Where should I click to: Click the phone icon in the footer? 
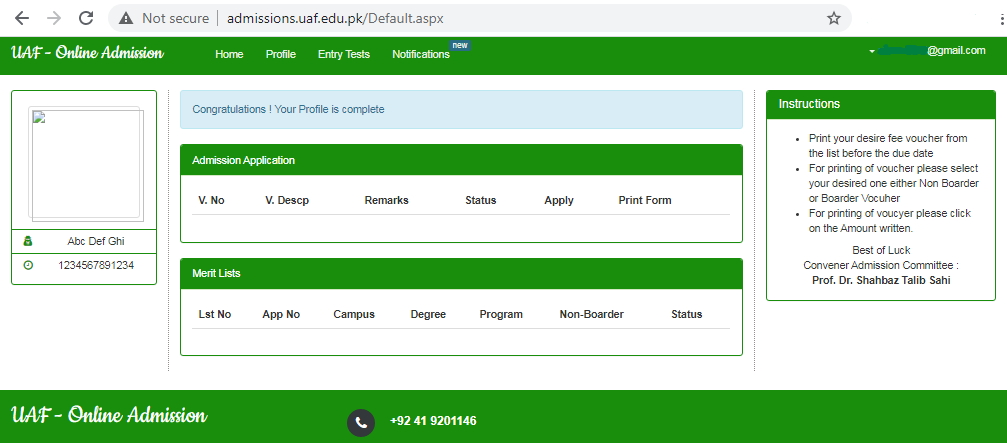361,422
